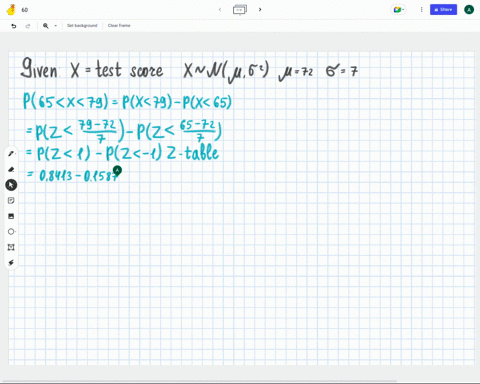Click handwritten "Given" on canvas
The width and height of the screenshot is (480, 384).
[x=39, y=69]
